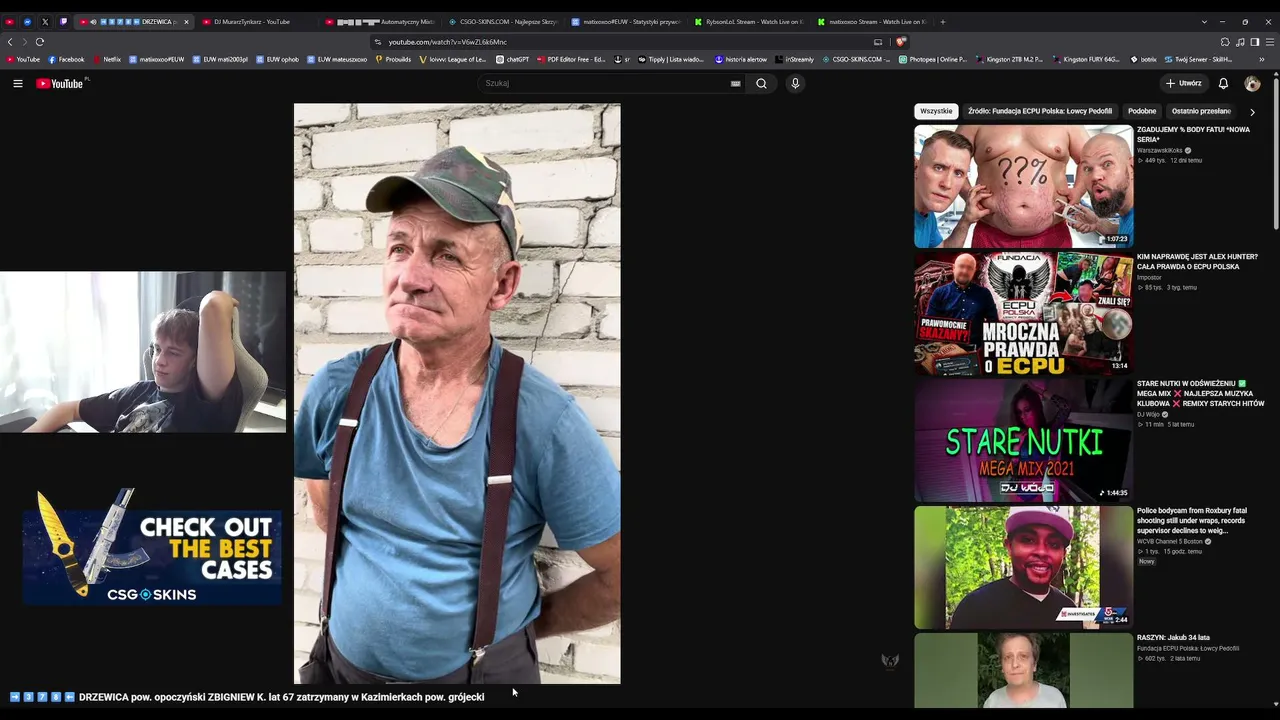Reload the page with the refresh icon

40,42
